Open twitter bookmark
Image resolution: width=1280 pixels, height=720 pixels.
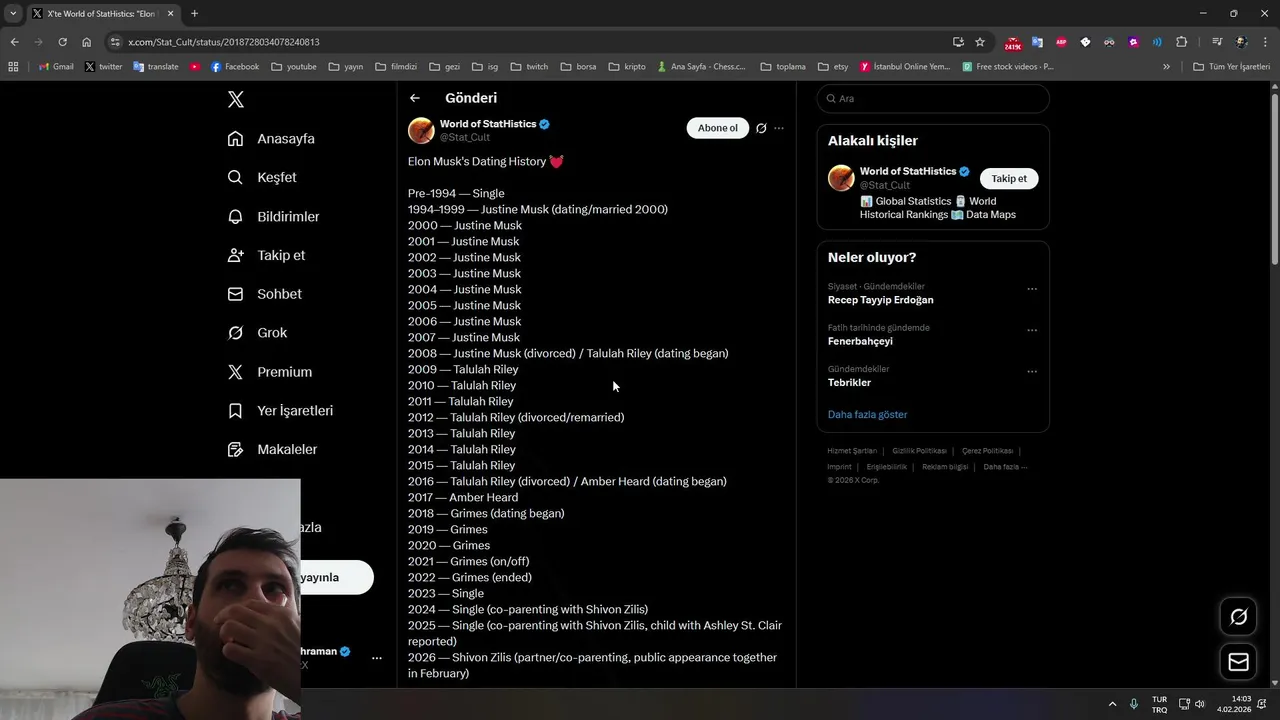click(104, 67)
